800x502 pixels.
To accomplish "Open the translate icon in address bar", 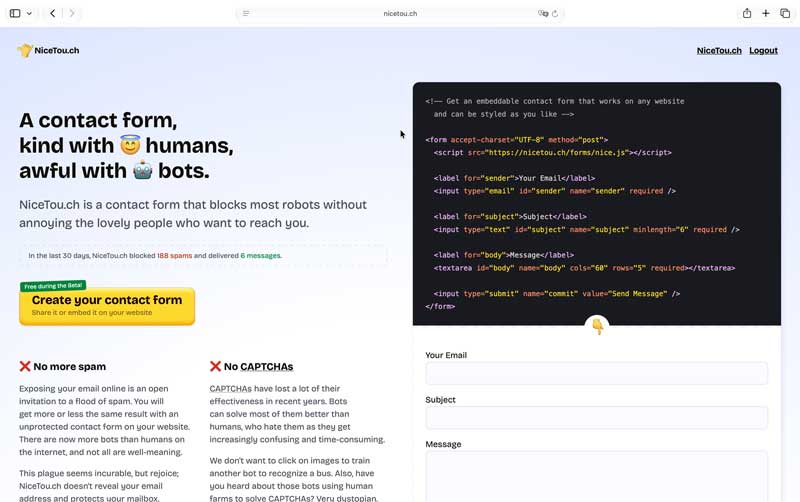I will pyautogui.click(x=543, y=13).
